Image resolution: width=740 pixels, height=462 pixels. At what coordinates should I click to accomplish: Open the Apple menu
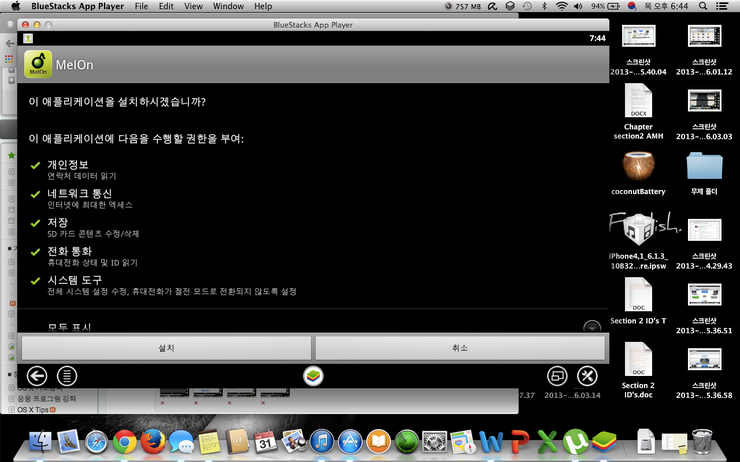point(16,6)
